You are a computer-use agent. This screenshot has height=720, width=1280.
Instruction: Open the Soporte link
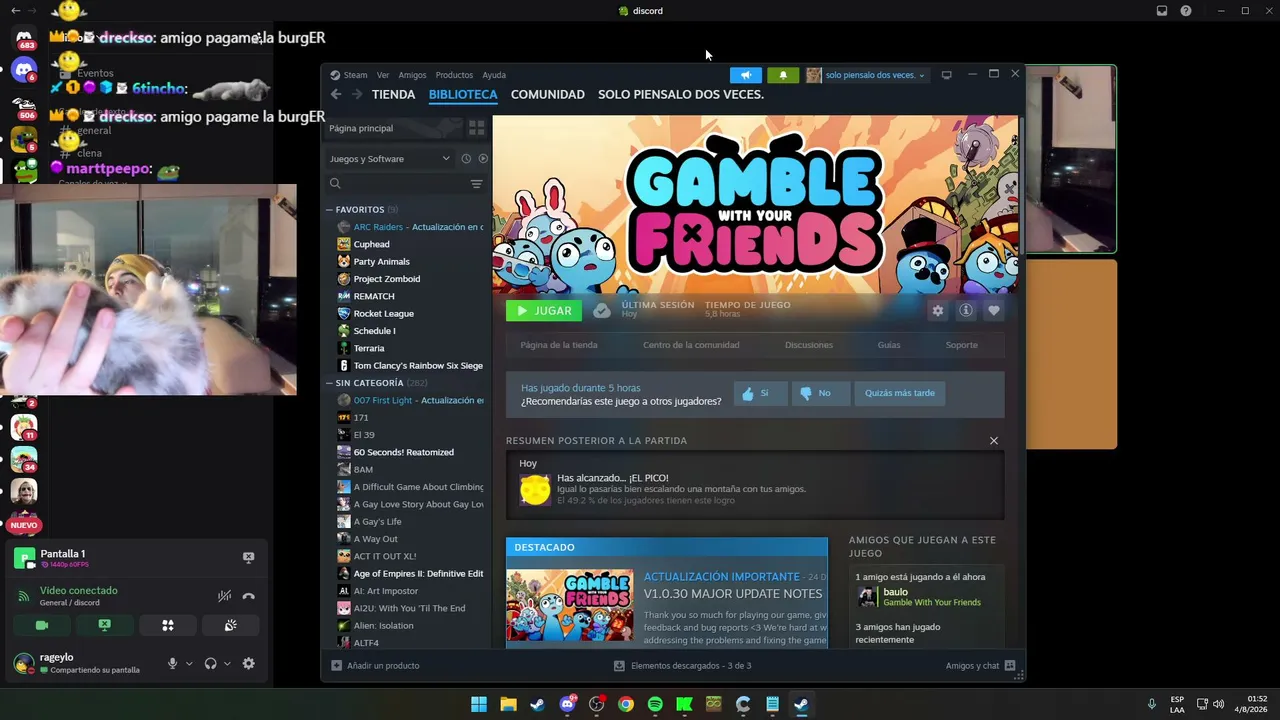pyautogui.click(x=962, y=345)
